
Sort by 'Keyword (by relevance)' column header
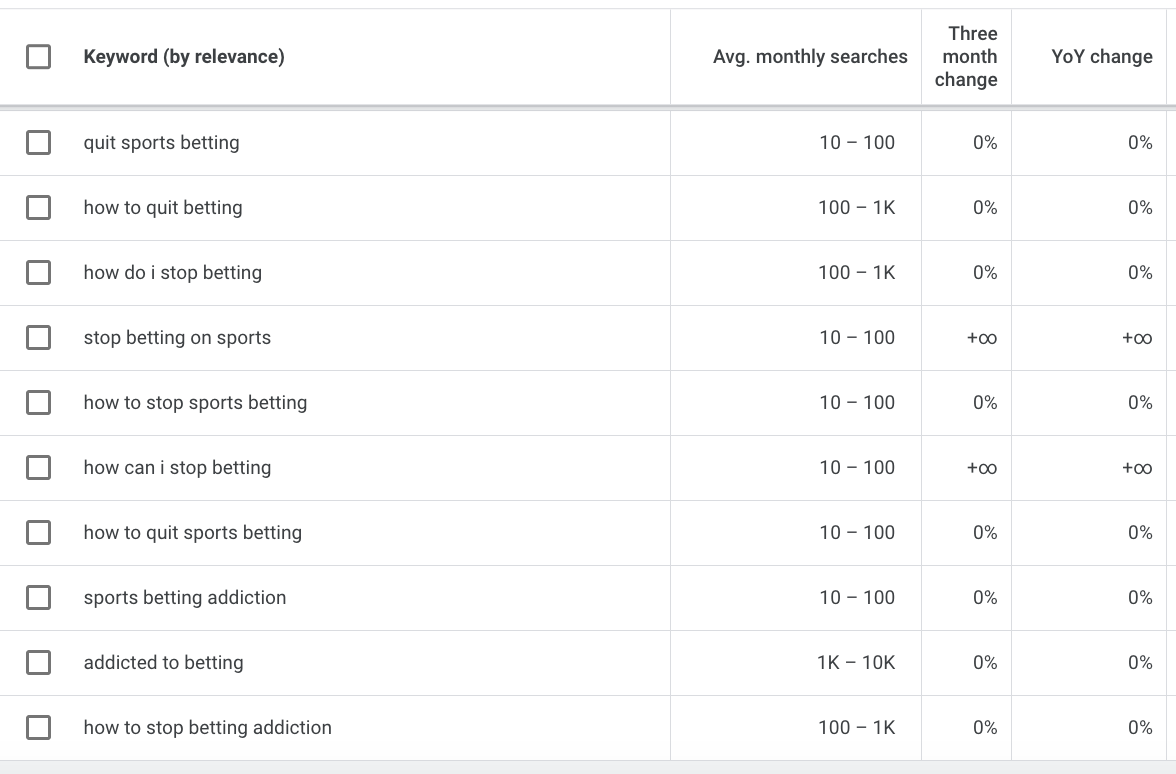[184, 57]
